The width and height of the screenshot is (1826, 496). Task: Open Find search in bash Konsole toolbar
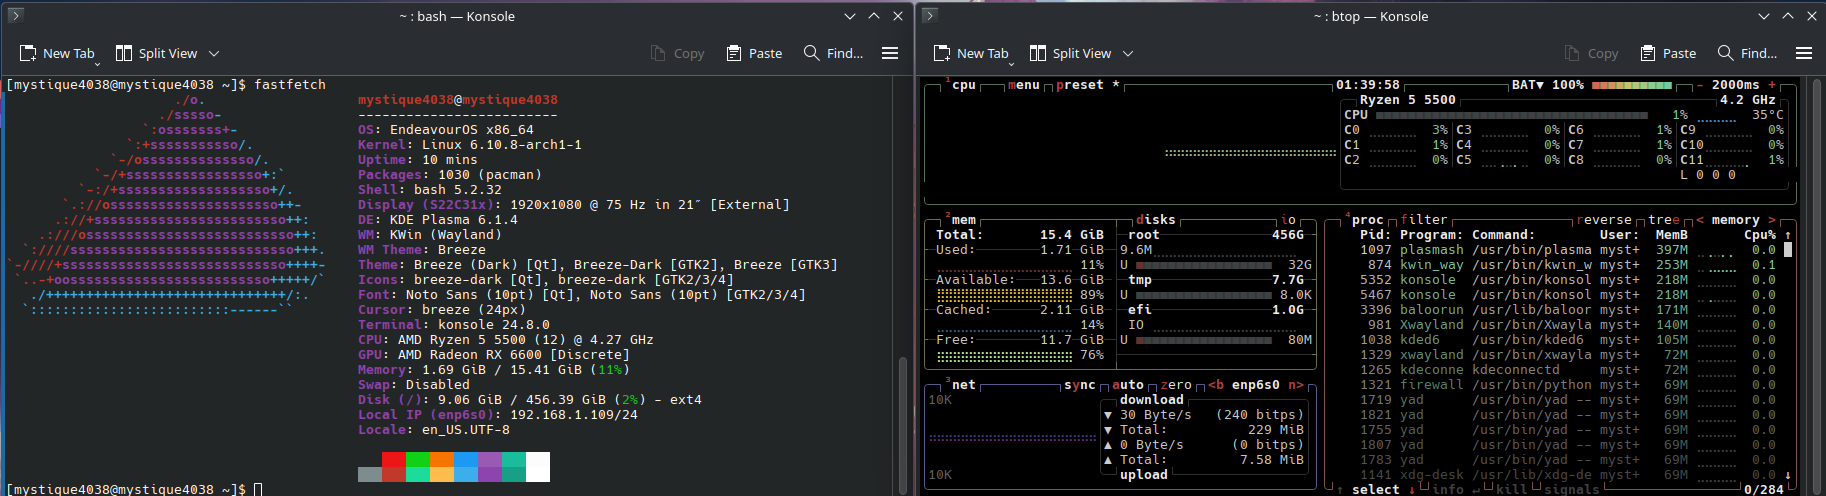point(833,53)
